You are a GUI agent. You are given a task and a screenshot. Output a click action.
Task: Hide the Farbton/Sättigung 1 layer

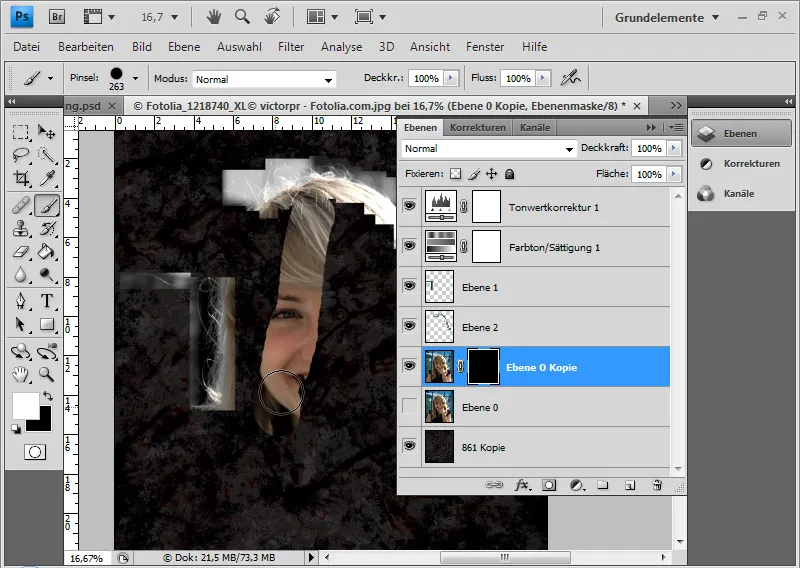pos(409,246)
